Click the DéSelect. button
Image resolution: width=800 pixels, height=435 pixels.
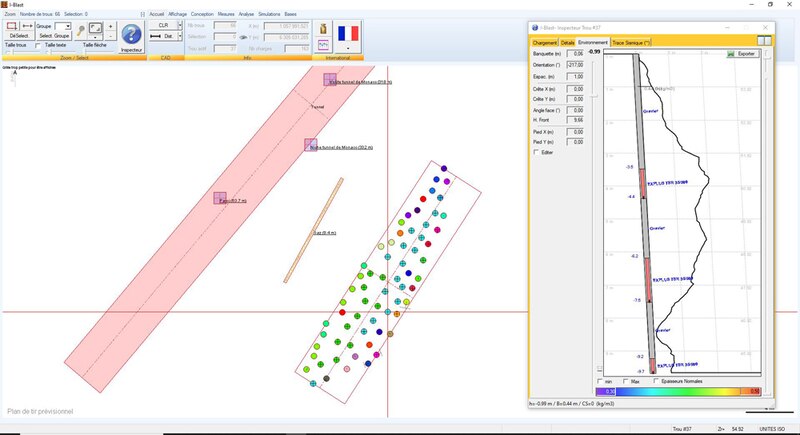[x=19, y=36]
